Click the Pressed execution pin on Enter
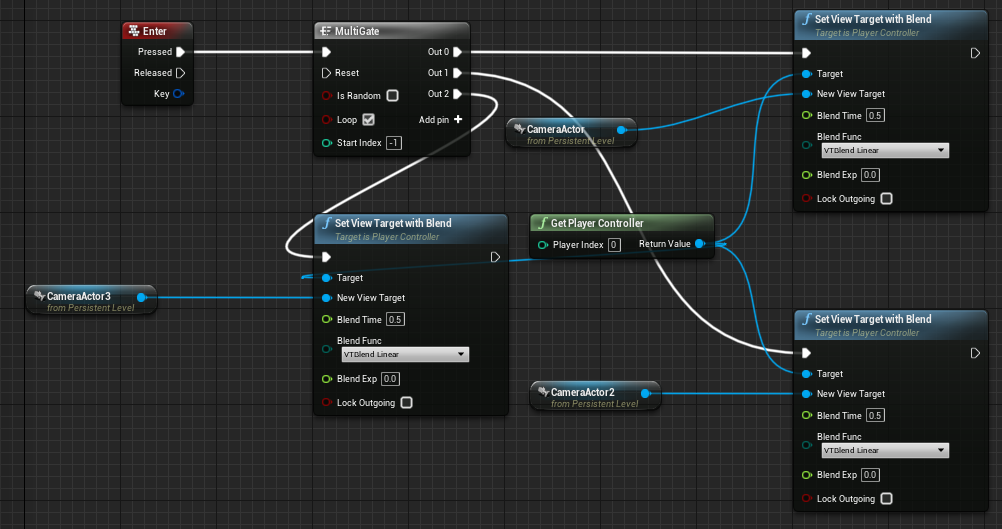The image size is (1002, 529). coord(180,52)
